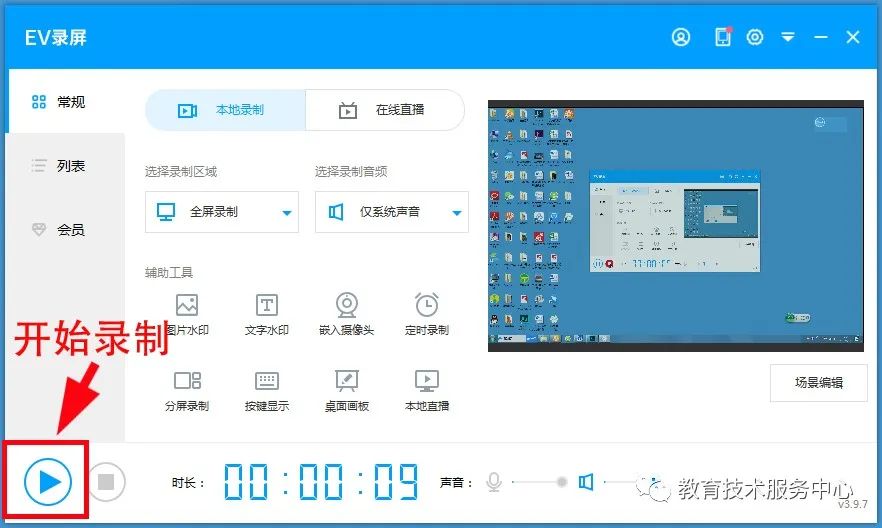Open settings gear in title bar
This screenshot has width=882, height=528.
(x=755, y=37)
